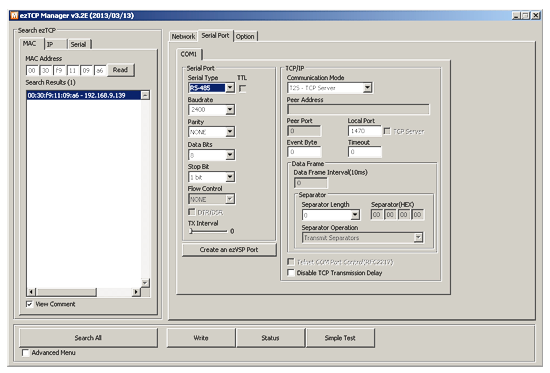
Task: Open the Flow Control dropdown
Action: tap(230, 199)
